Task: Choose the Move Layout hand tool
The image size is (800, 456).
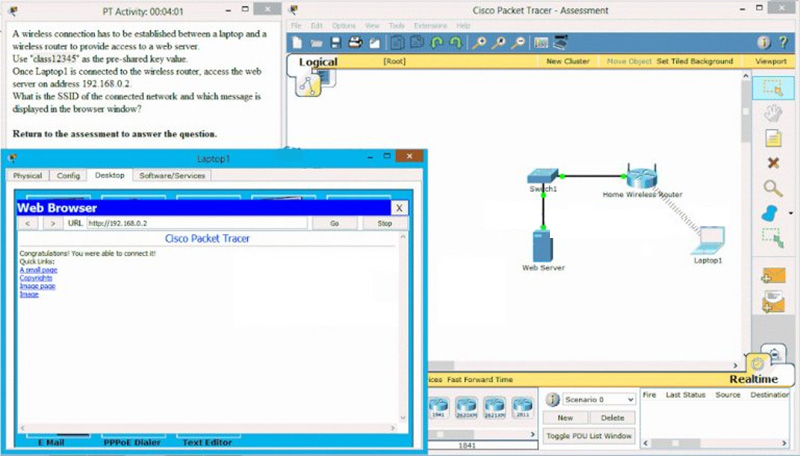Action: point(773,113)
